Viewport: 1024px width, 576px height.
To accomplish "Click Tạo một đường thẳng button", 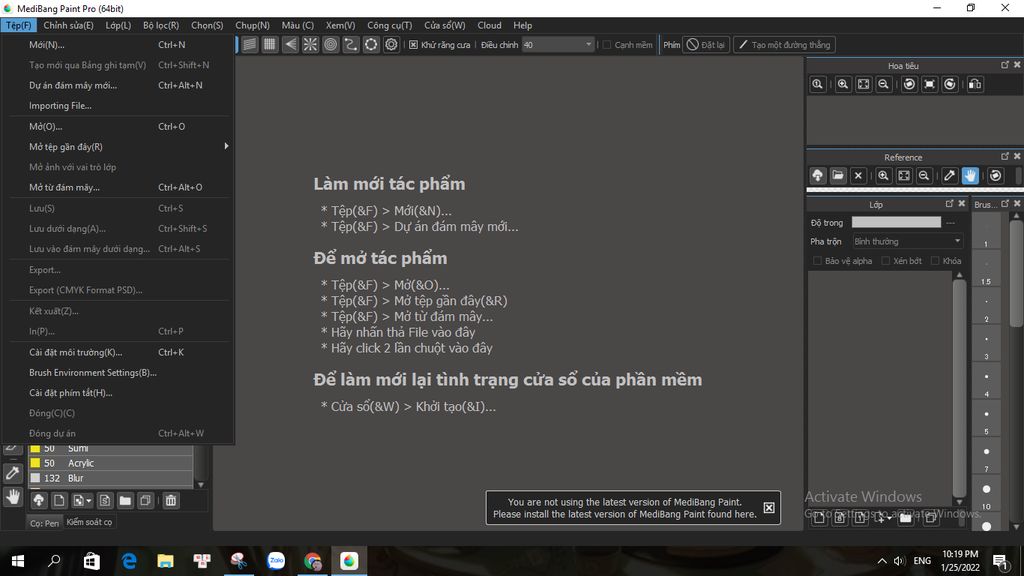I will (x=784, y=45).
